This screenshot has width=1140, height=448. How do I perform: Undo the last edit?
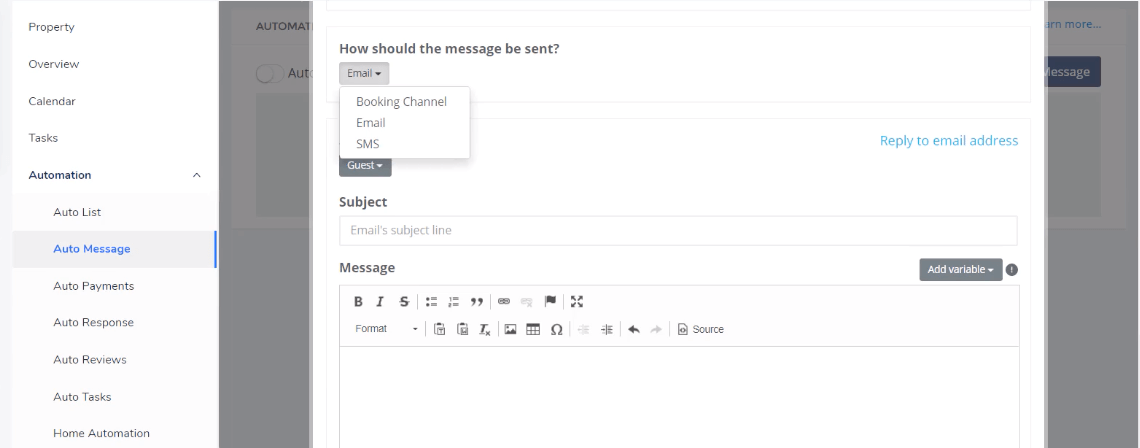tap(633, 329)
